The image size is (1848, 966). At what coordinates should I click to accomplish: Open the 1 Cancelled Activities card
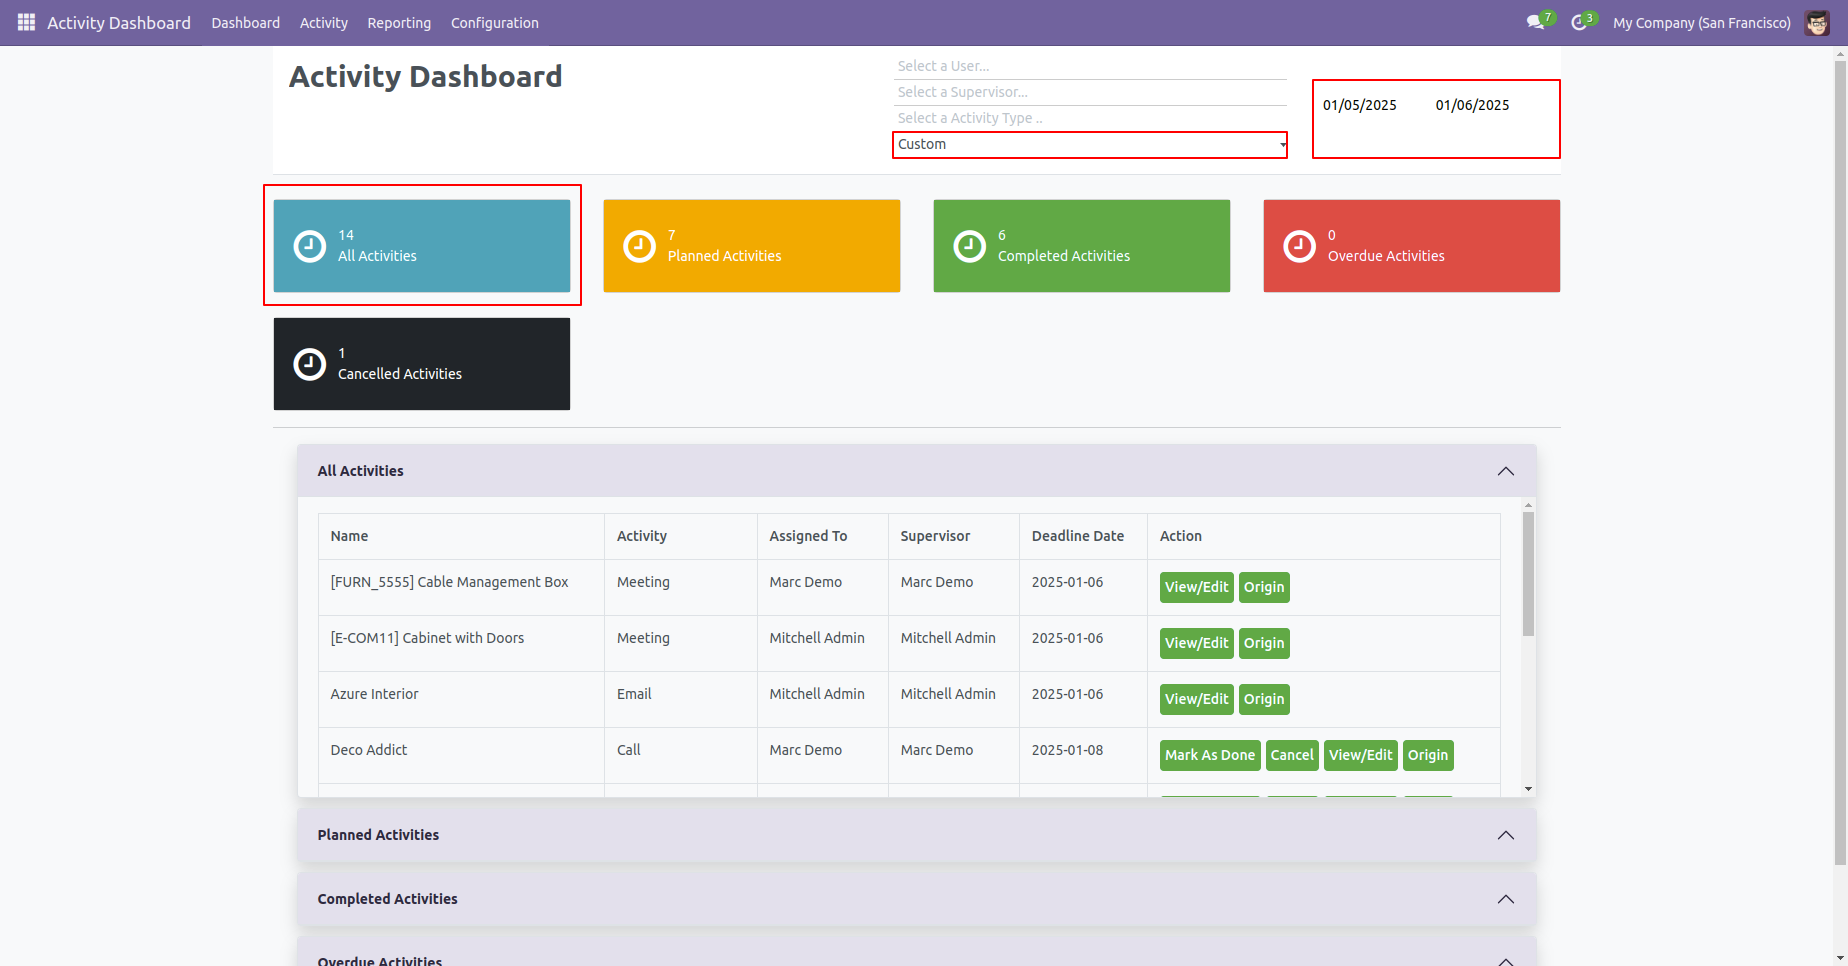click(x=422, y=364)
